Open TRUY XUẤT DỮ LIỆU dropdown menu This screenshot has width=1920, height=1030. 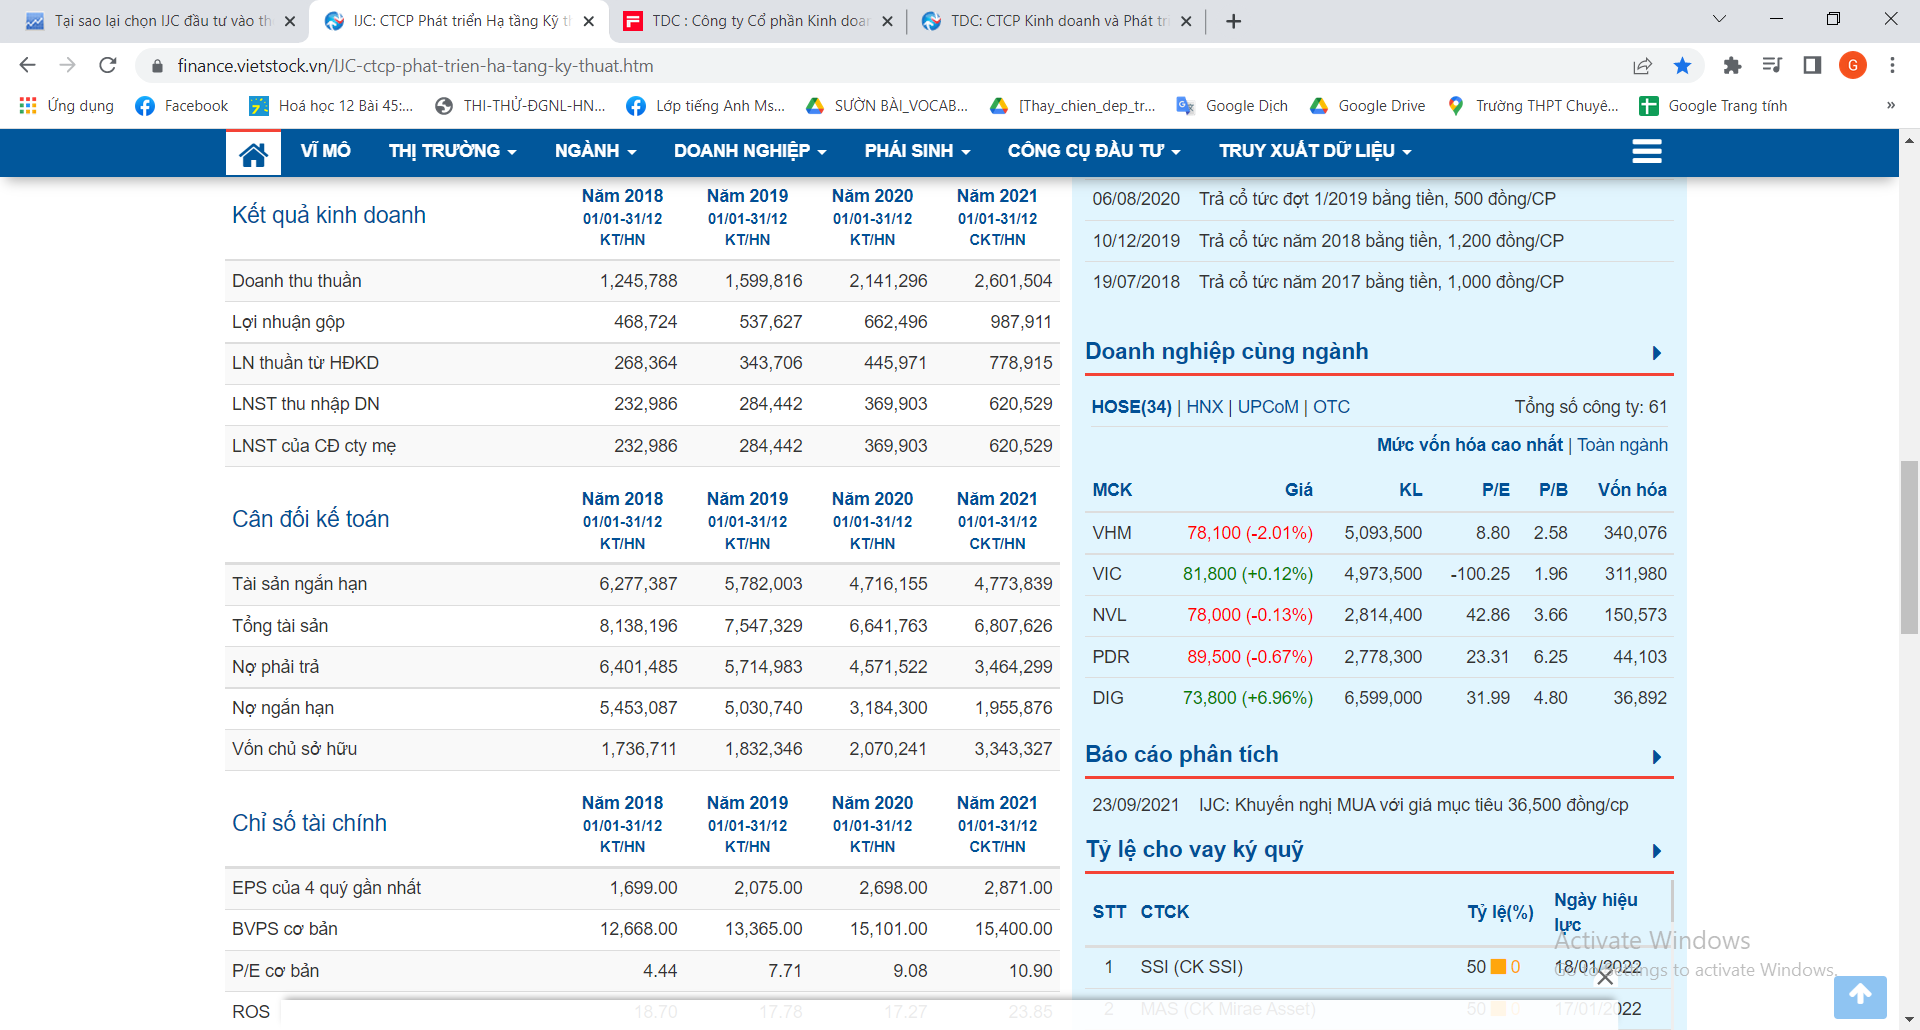tap(1315, 151)
